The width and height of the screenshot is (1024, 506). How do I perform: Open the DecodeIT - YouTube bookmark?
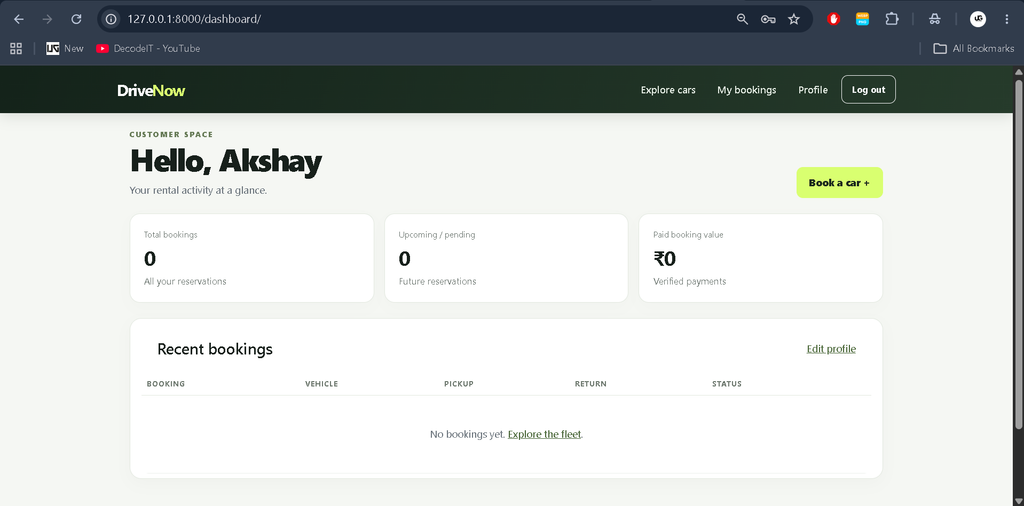[148, 48]
